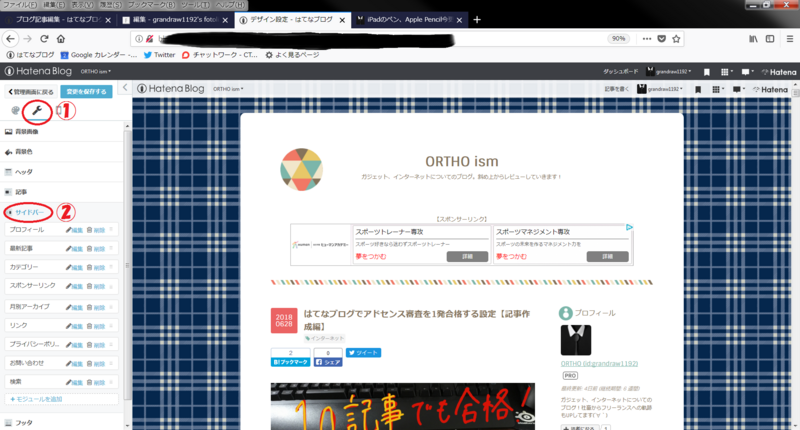The image size is (800, 430).
Task: Close the デザイン設定 browser tab
Action: tap(342, 20)
